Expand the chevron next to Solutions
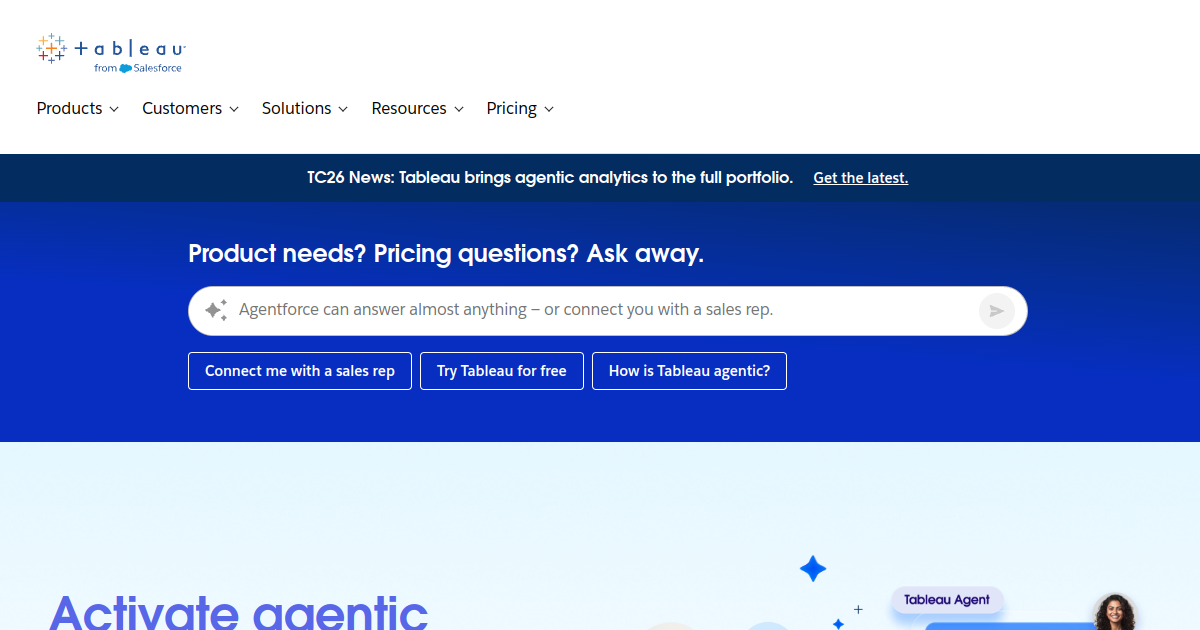This screenshot has width=1200, height=630. [343, 109]
